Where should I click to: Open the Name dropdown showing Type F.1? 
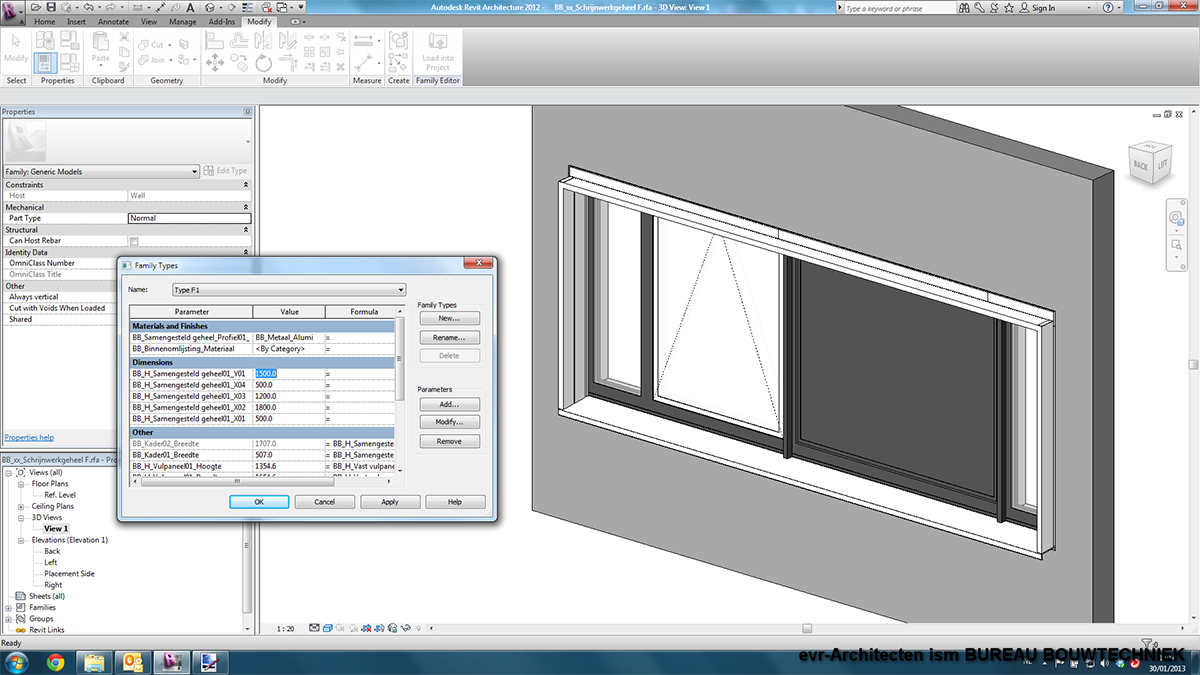tap(288, 290)
